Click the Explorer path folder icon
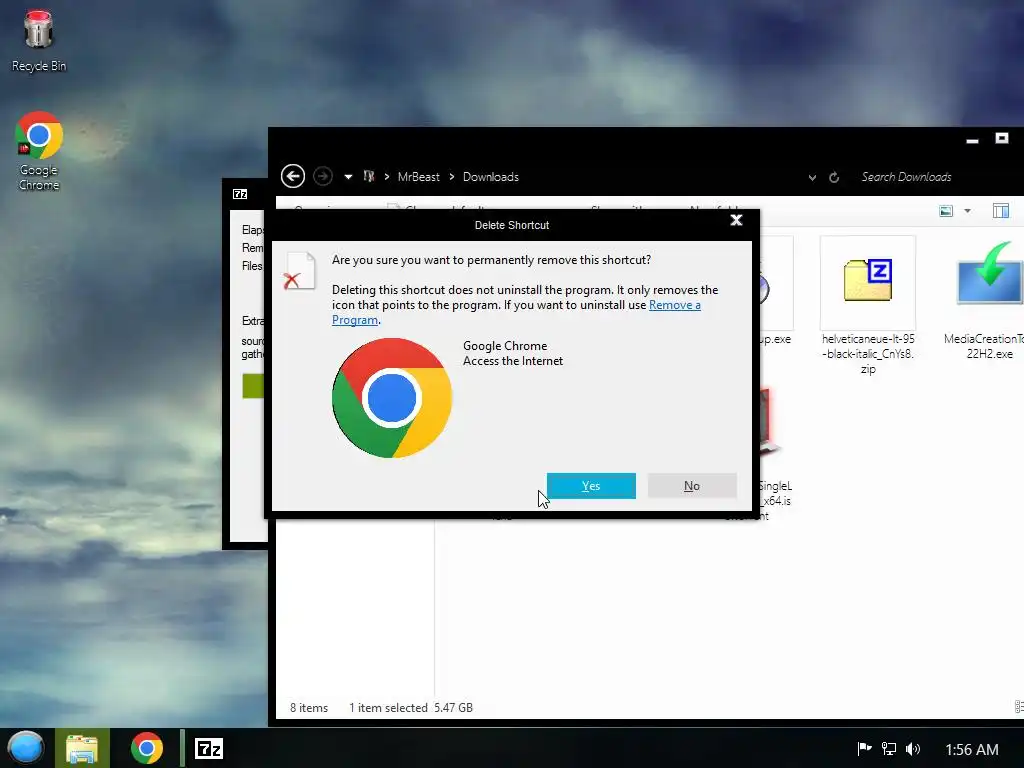Viewport: 1024px width, 768px height. click(x=369, y=176)
